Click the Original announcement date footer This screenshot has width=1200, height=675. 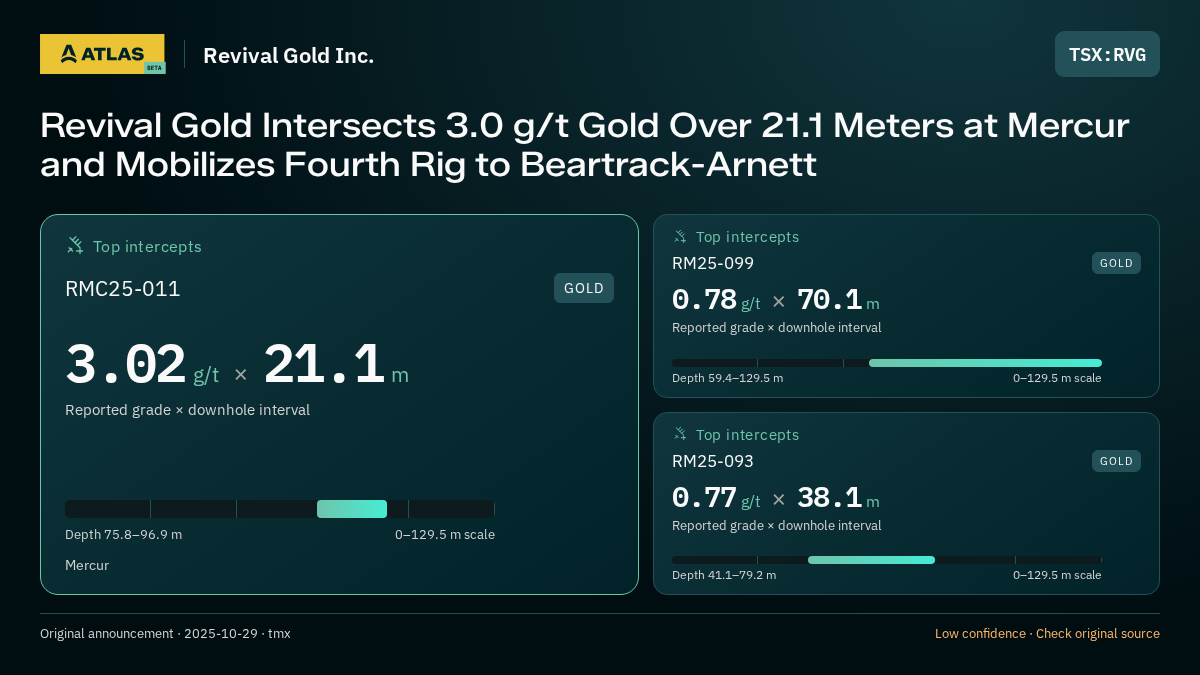tap(165, 633)
